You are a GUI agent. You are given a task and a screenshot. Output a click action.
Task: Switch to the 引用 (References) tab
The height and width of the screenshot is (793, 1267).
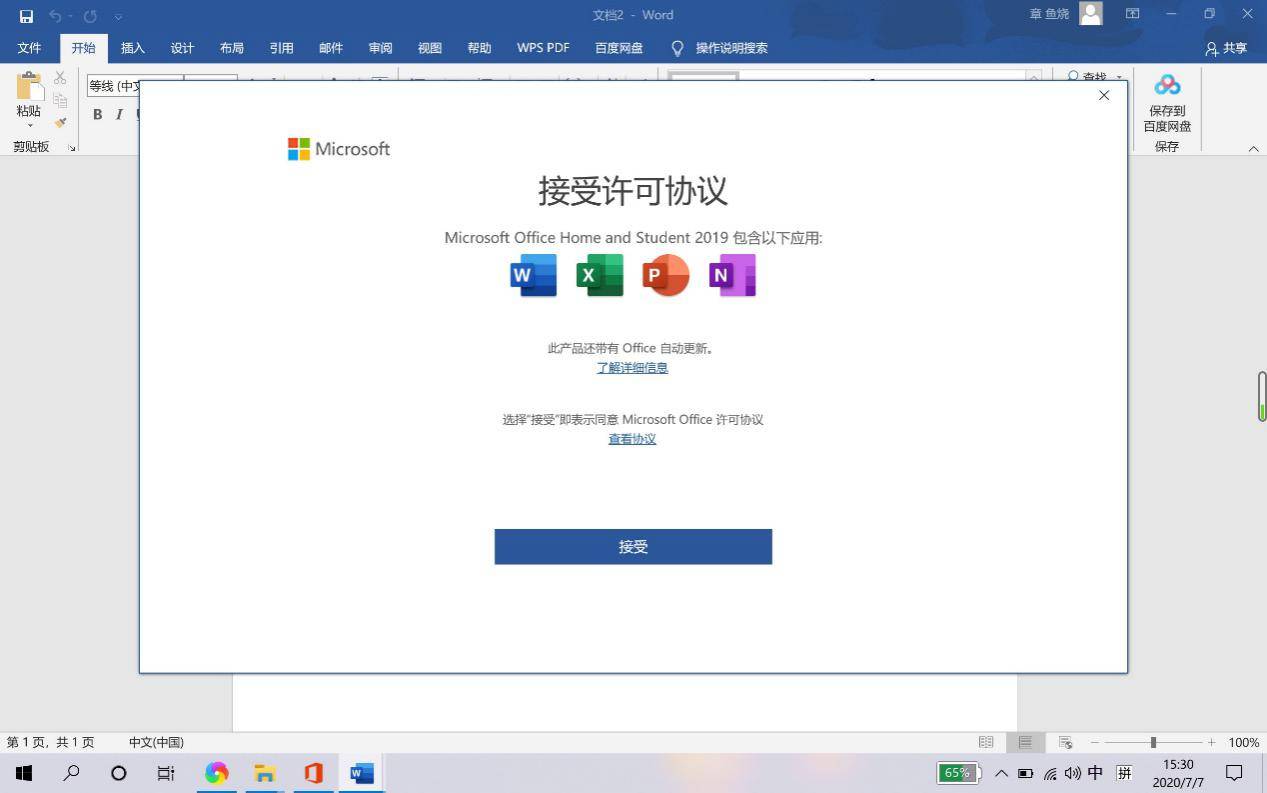(281, 48)
